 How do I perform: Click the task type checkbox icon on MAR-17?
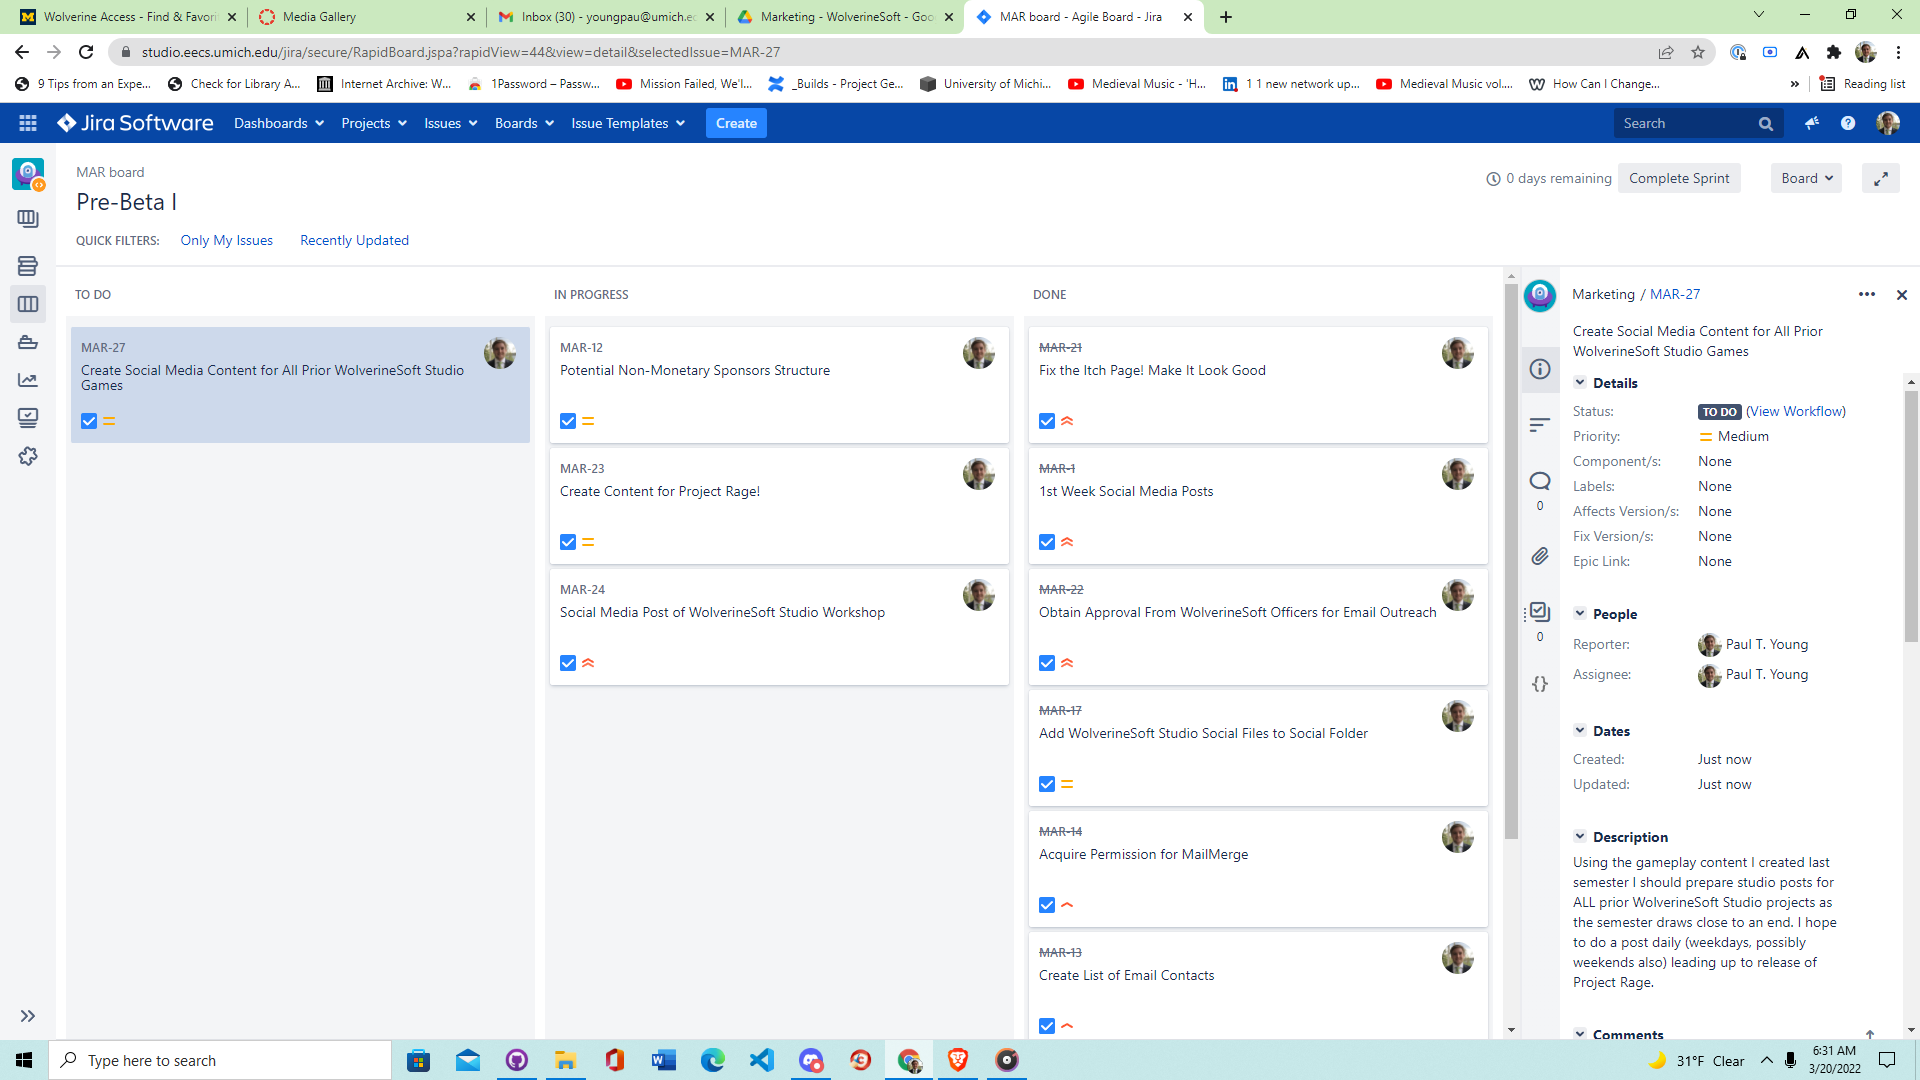tap(1047, 784)
